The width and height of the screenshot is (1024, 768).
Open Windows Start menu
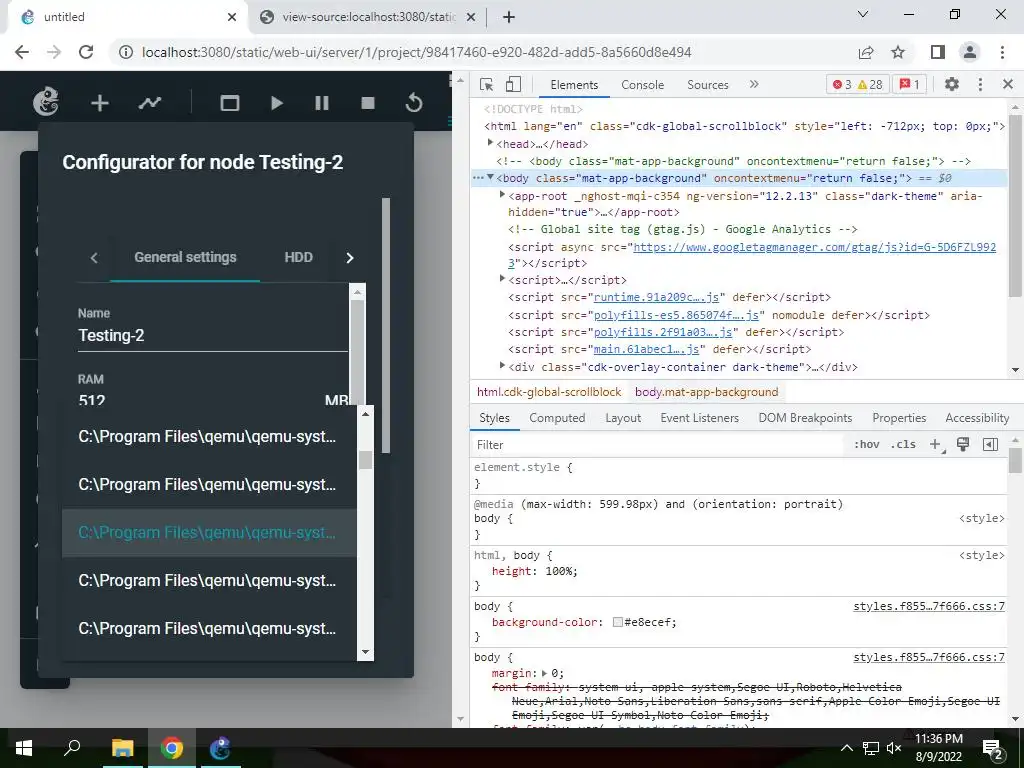coord(24,748)
